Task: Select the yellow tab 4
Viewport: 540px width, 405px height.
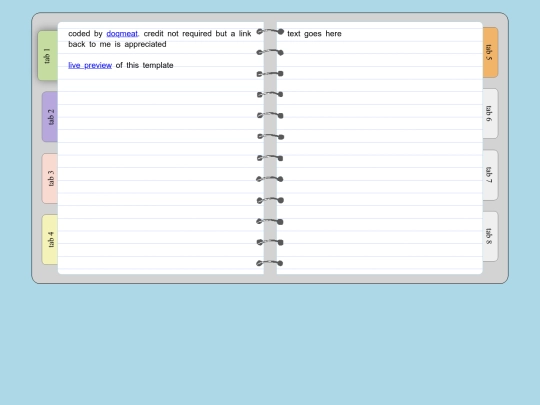Action: coord(50,240)
